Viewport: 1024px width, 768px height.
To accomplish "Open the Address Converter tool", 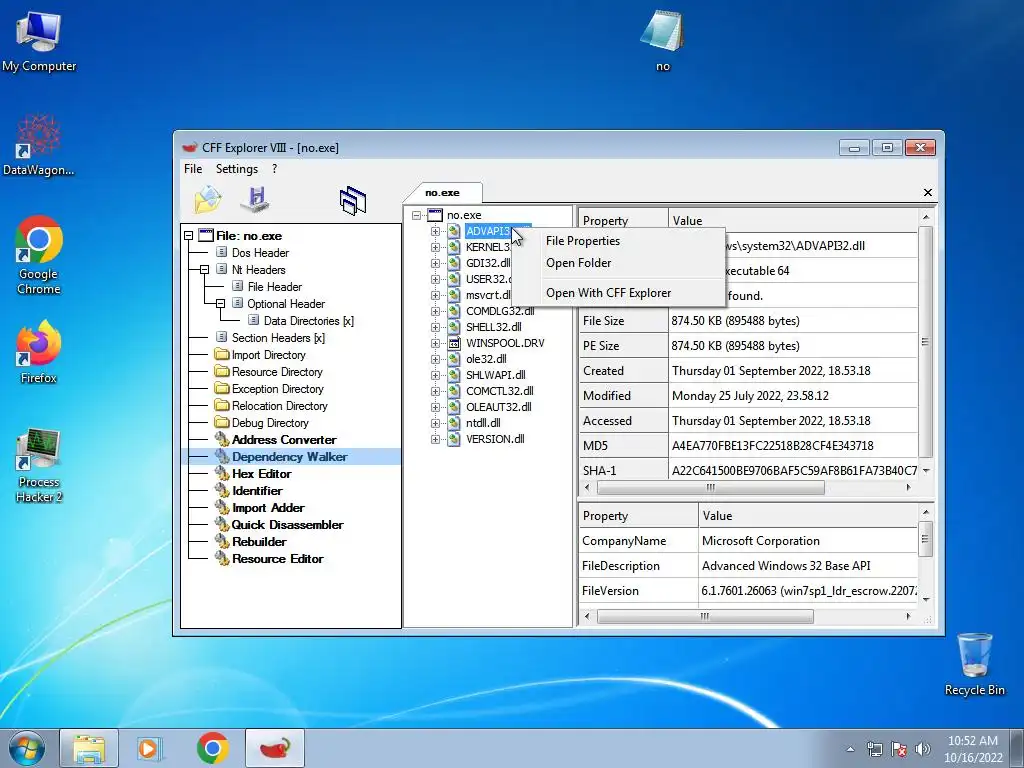I will pyautogui.click(x=284, y=440).
